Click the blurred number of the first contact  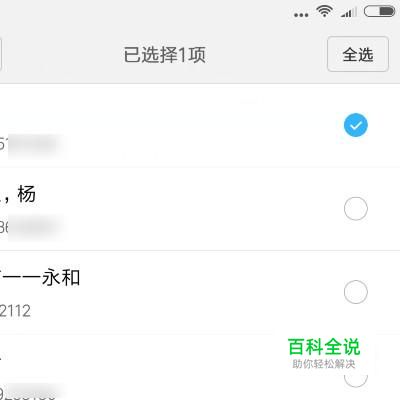click(x=32, y=145)
